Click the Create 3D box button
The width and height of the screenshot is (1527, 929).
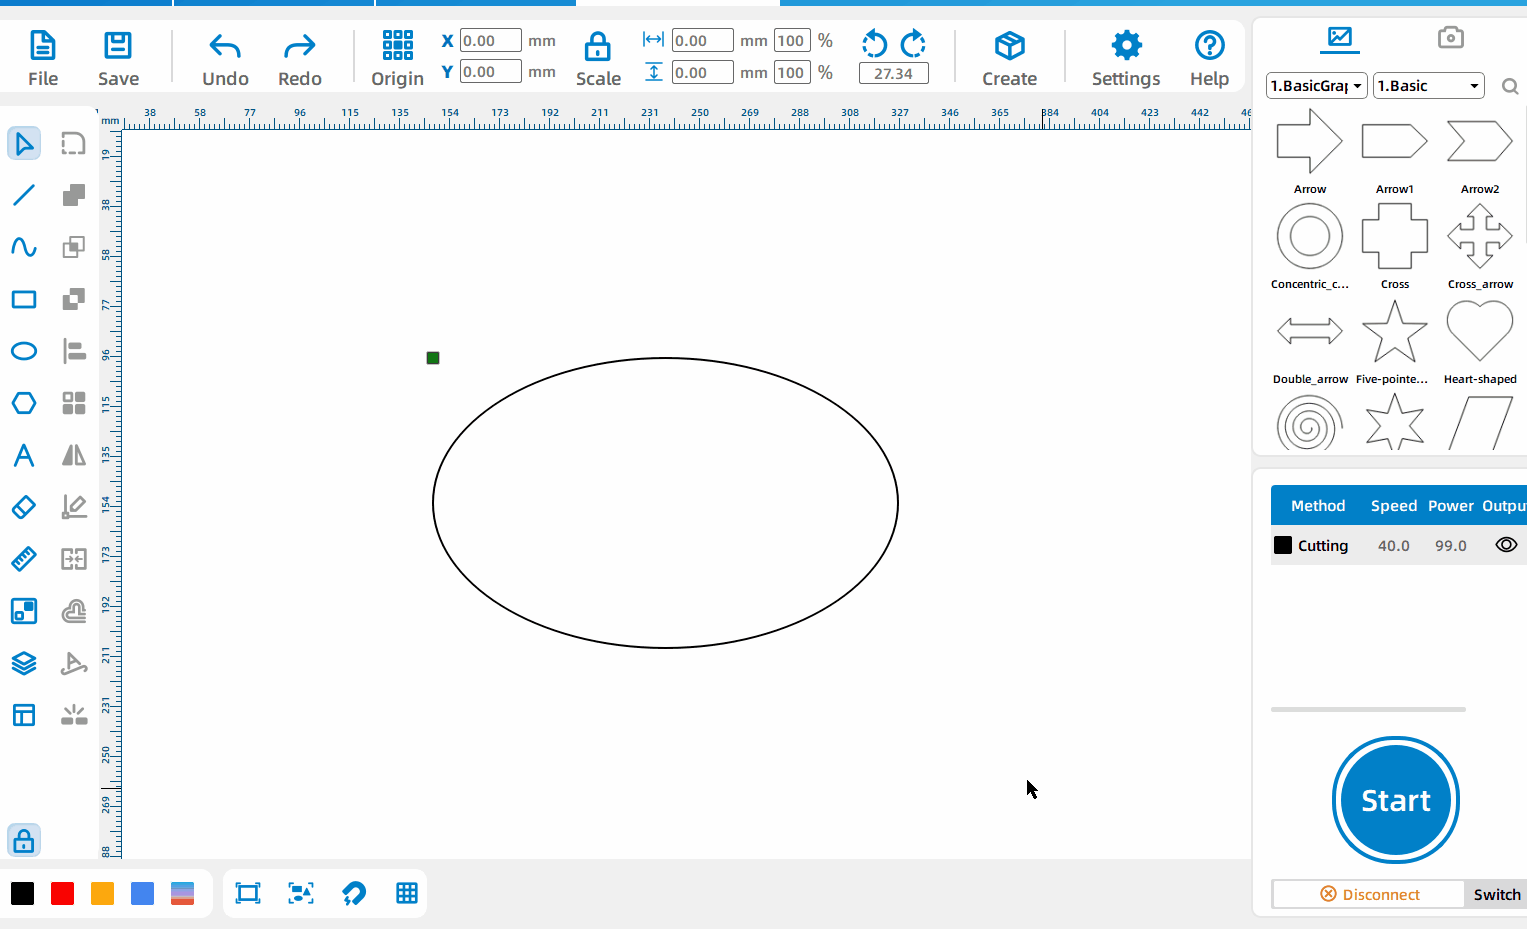1009,58
